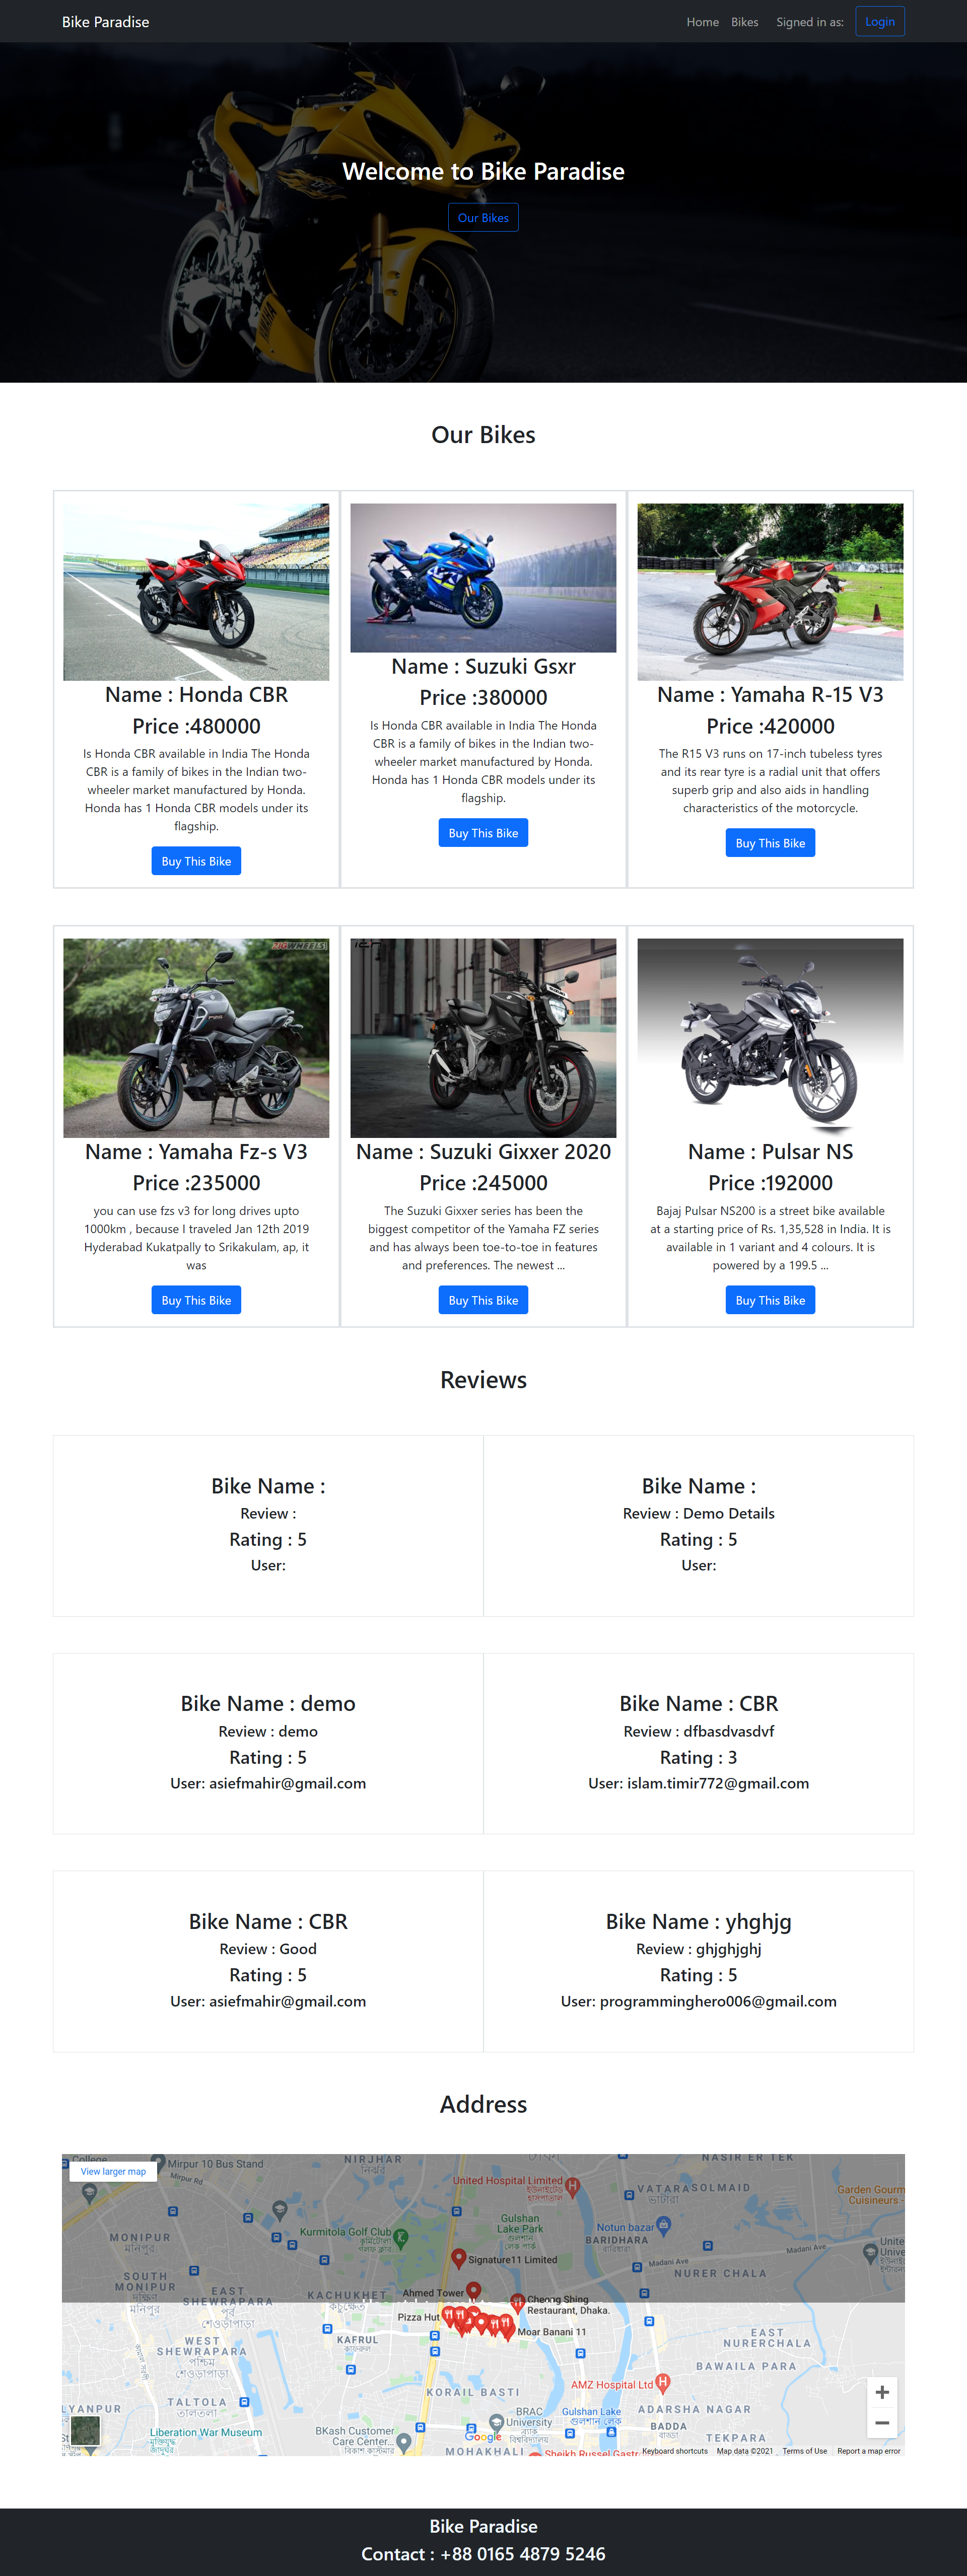Zoom in on the map with plus icon
Screen dimensions: 967x2576
point(881,2392)
